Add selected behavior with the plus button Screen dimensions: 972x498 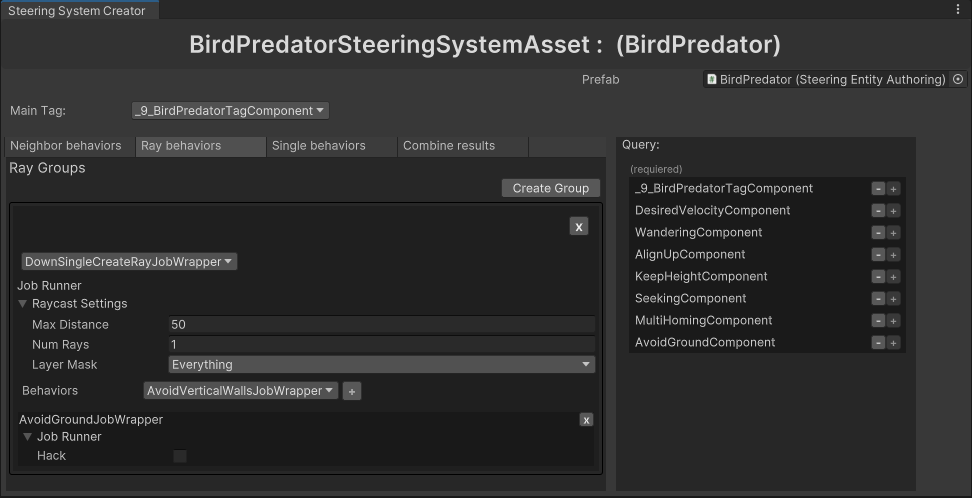coord(352,392)
